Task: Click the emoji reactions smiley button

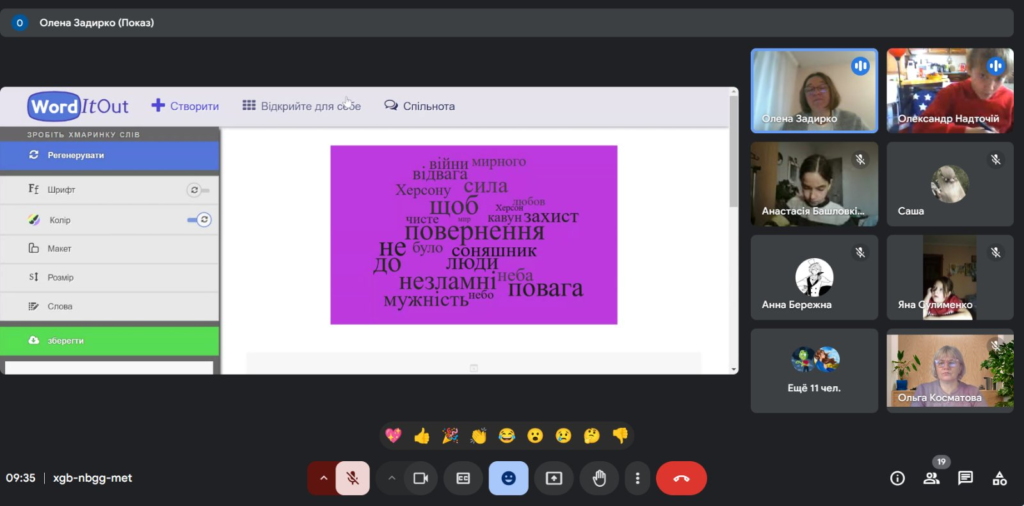Action: [x=508, y=478]
